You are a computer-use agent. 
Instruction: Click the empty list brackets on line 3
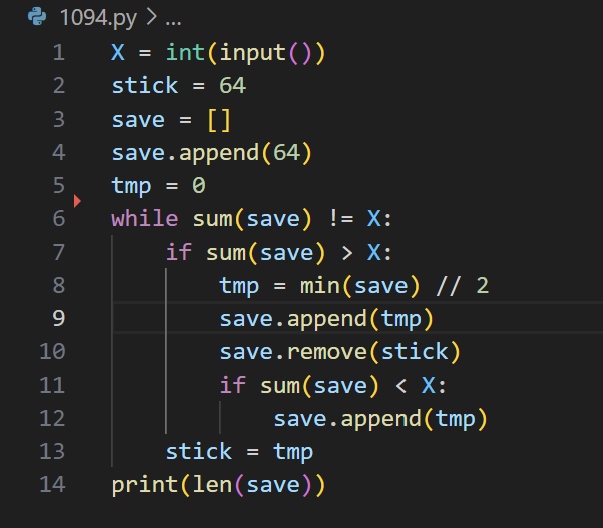[219, 120]
